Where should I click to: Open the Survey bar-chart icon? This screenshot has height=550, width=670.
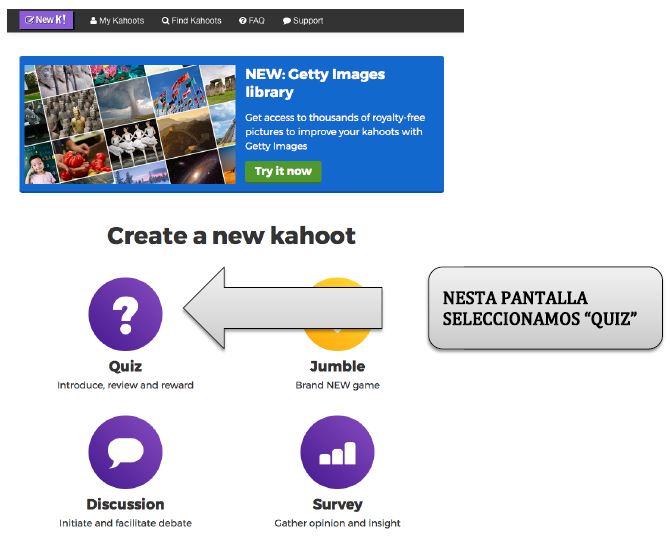pyautogui.click(x=337, y=452)
